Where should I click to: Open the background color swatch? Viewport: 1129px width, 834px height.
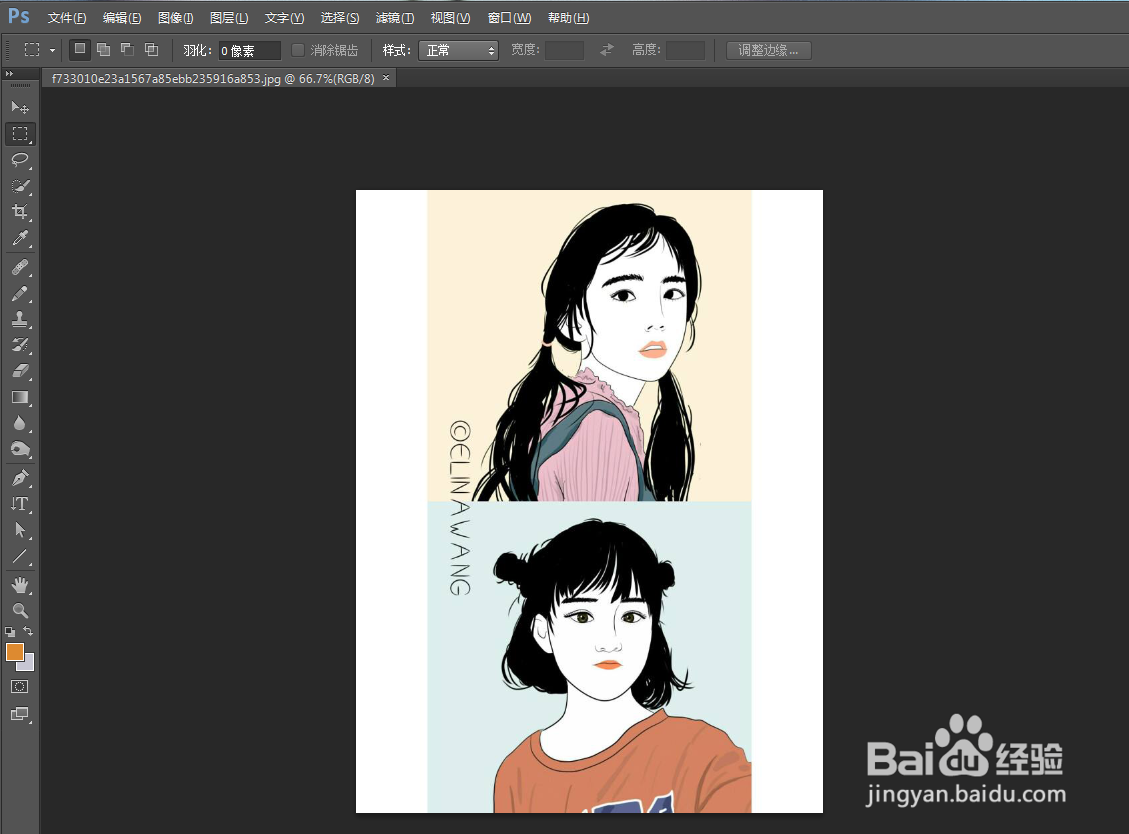pyautogui.click(x=27, y=664)
